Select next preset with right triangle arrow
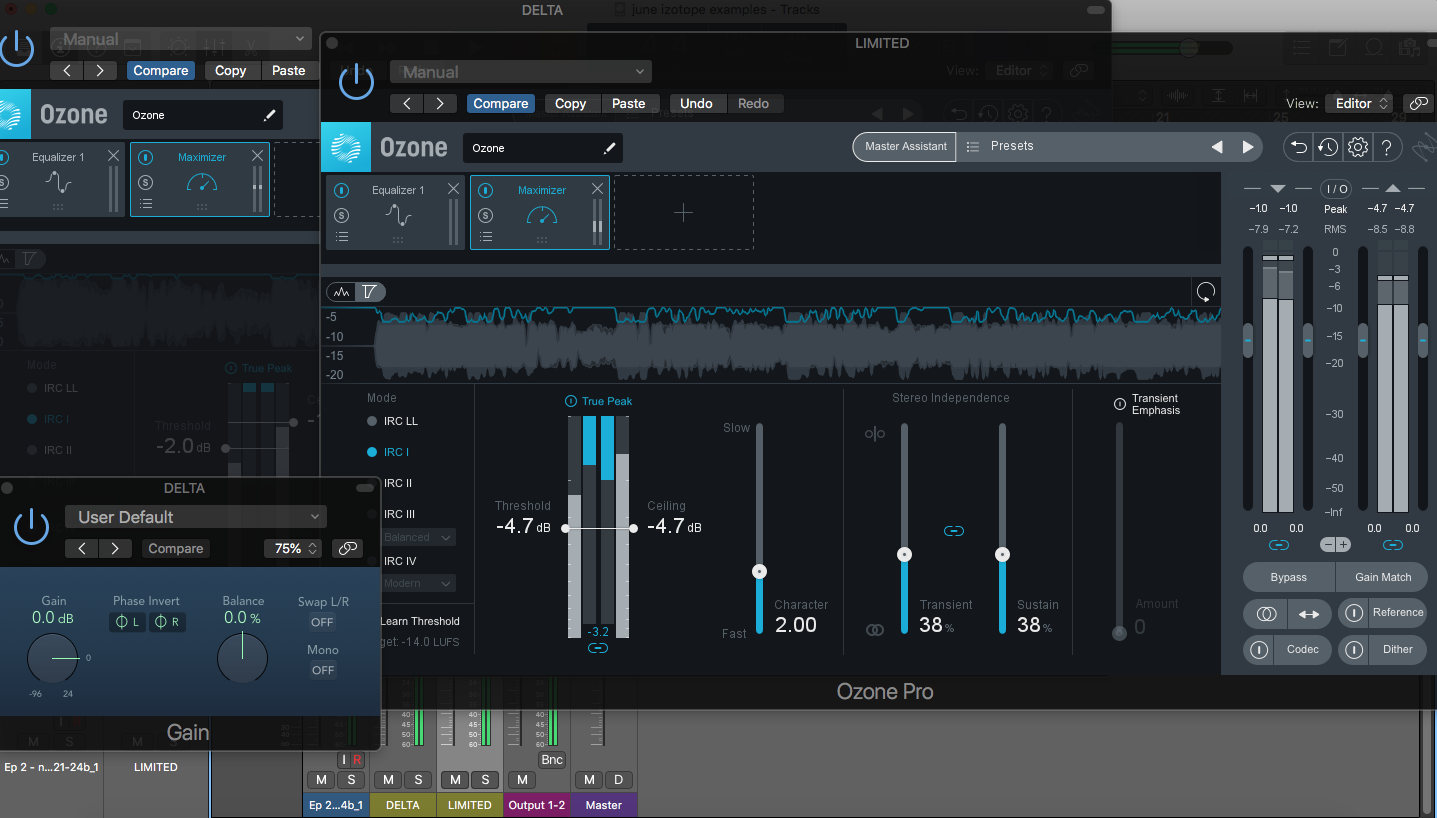 click(x=1248, y=147)
